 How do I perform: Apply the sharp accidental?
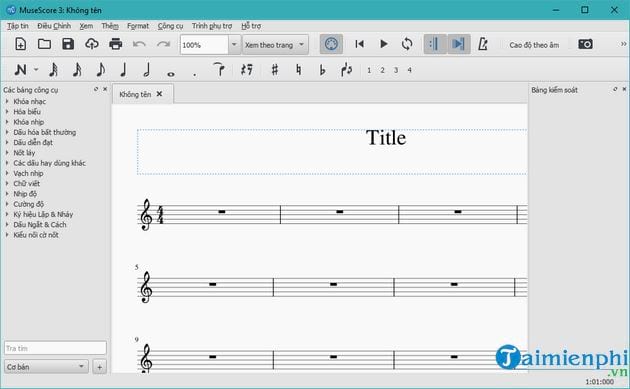[274, 70]
